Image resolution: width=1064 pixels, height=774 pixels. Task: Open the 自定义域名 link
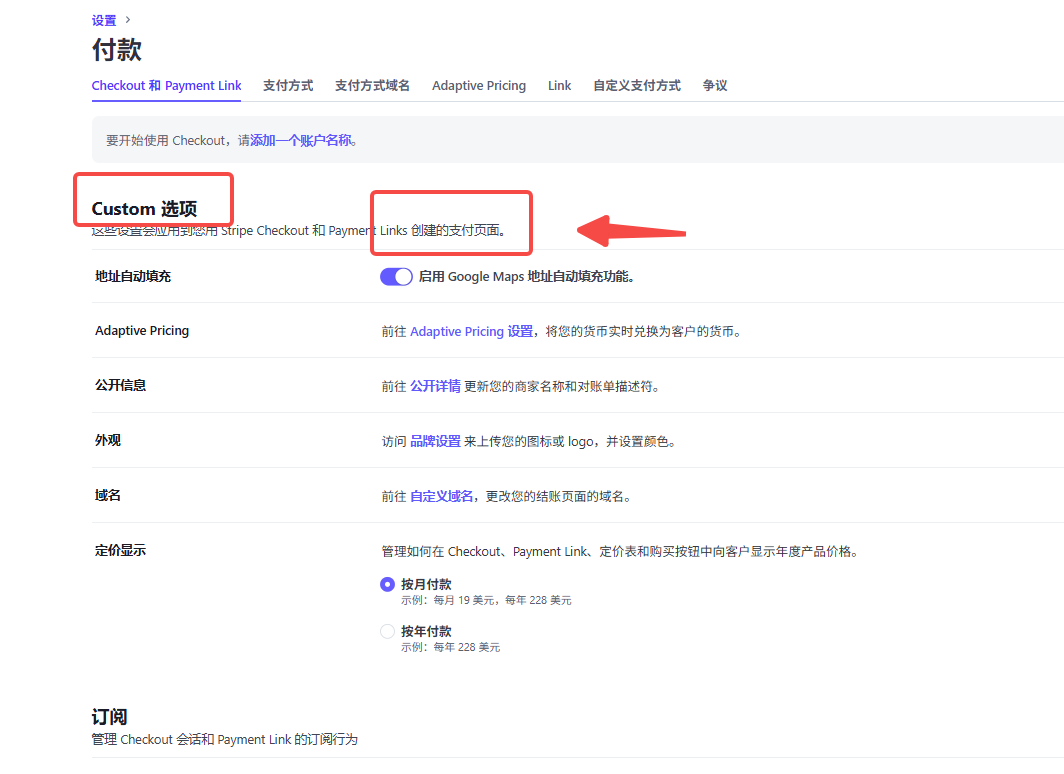coord(443,495)
